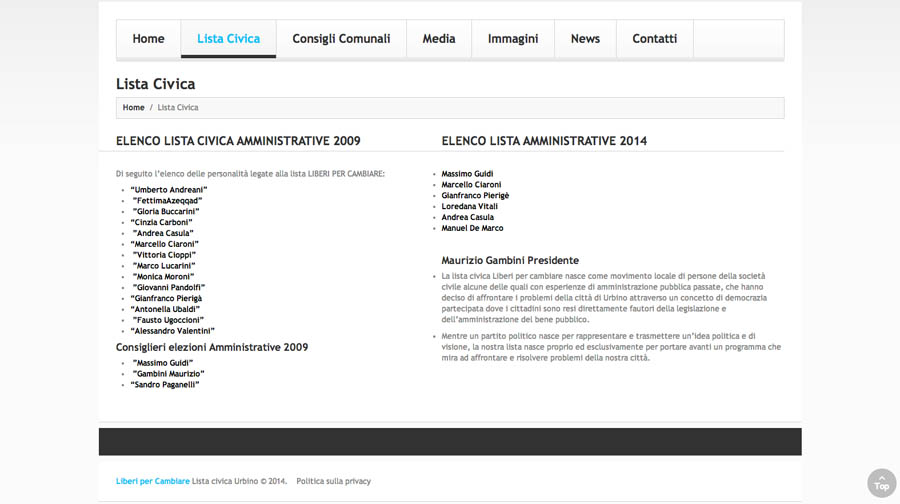Jump back using the Top button
The width and height of the screenshot is (900, 504).
(x=882, y=483)
